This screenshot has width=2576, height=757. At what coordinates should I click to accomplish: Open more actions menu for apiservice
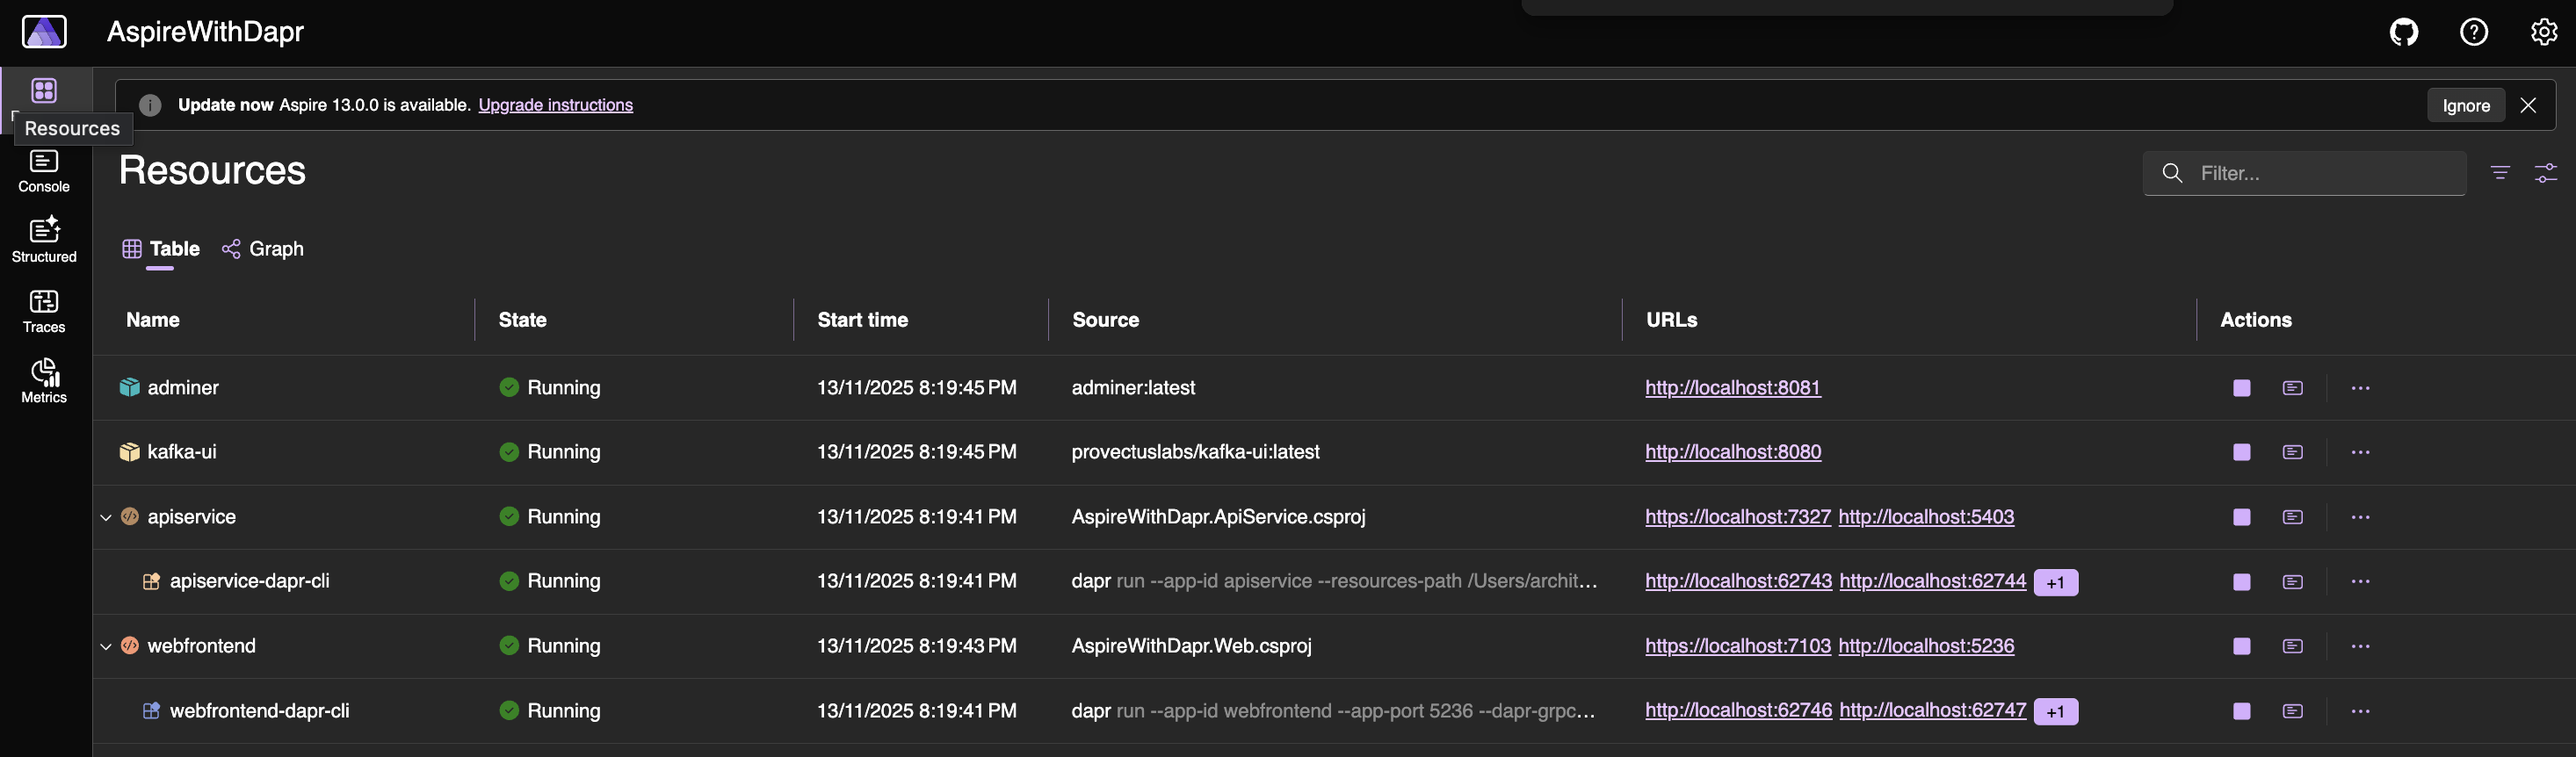(2360, 517)
